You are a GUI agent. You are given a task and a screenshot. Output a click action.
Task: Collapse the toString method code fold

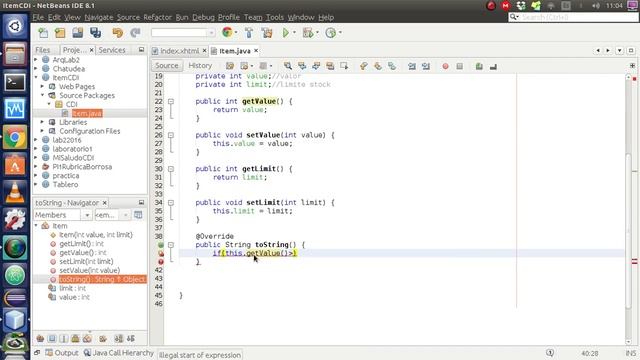171,245
